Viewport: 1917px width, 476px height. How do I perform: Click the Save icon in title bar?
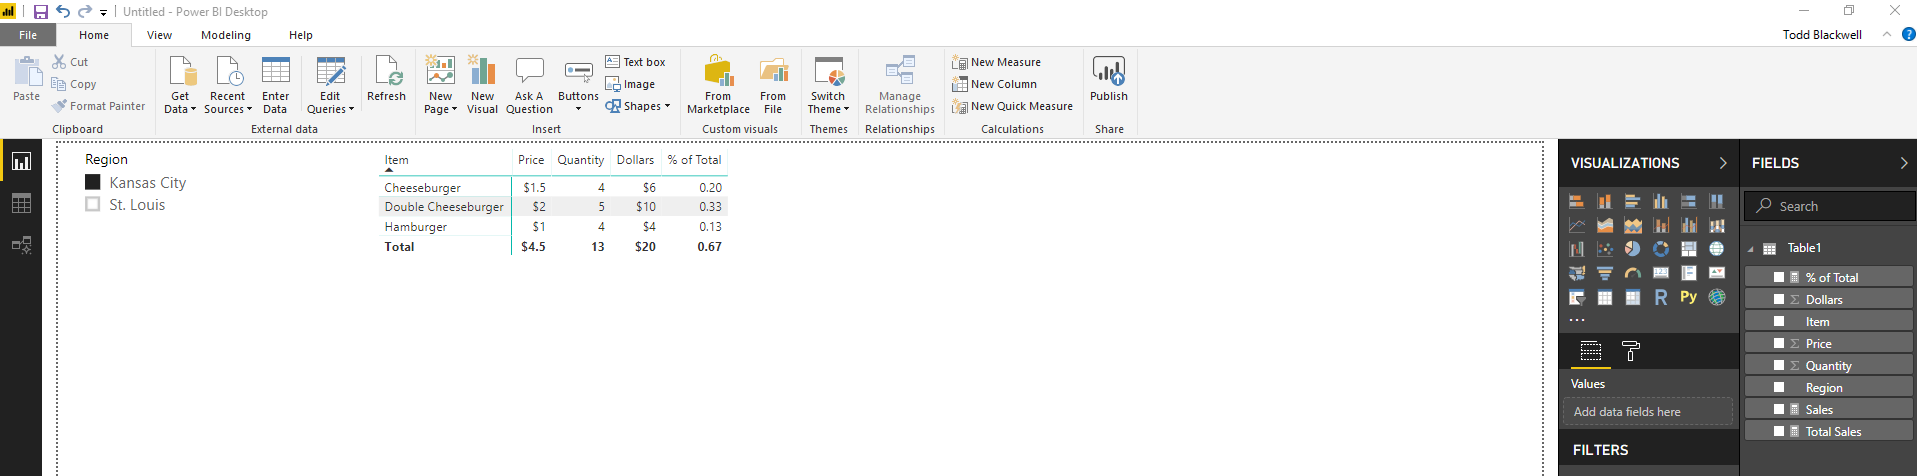click(41, 12)
